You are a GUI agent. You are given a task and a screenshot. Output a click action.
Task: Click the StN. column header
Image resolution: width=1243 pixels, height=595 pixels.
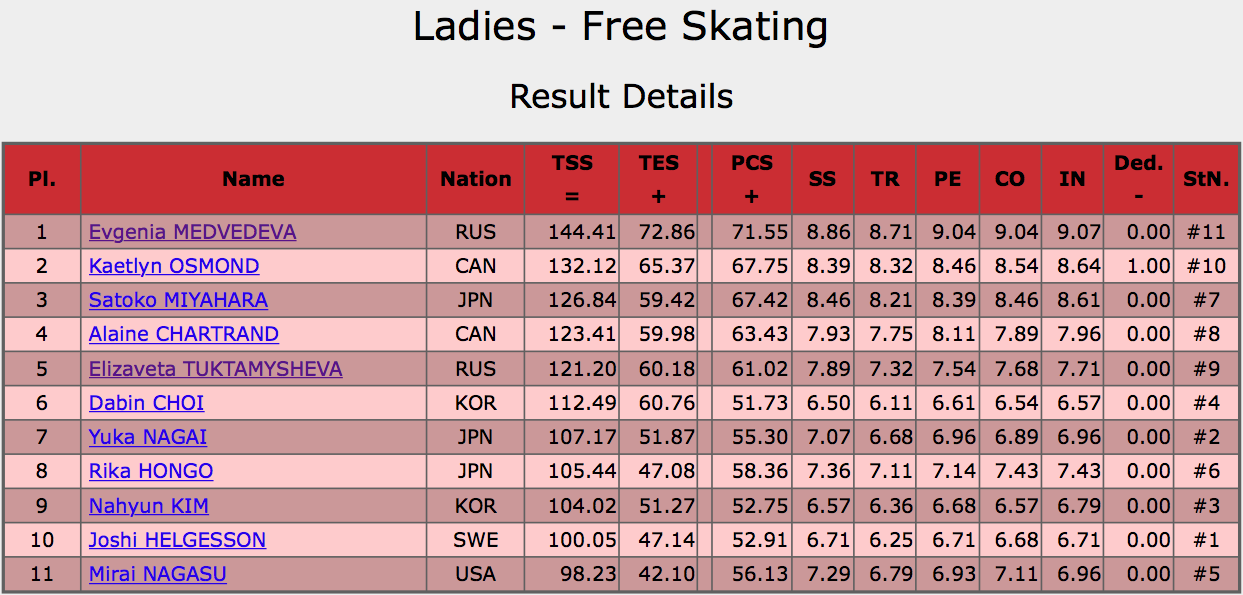(x=1206, y=179)
